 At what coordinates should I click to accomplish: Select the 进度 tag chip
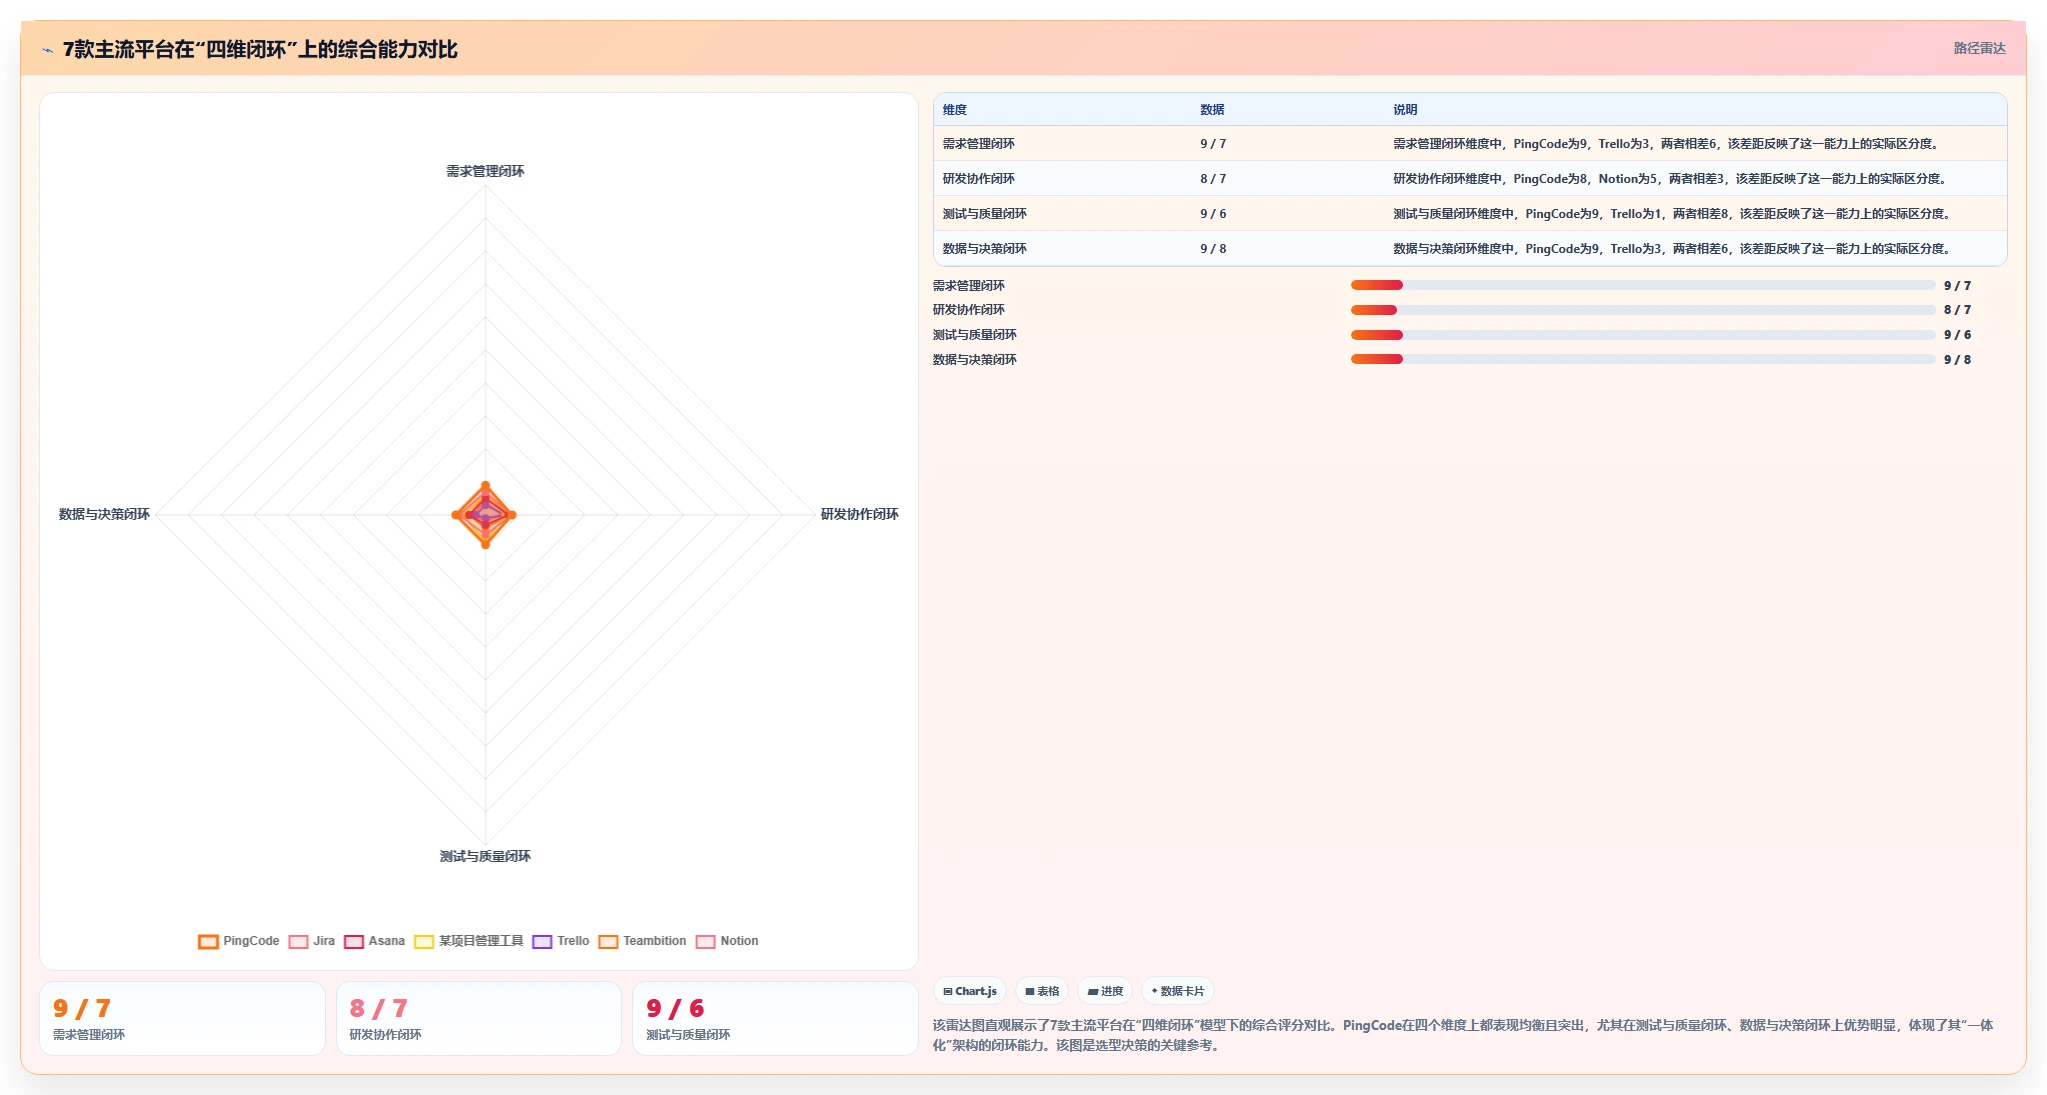click(x=1105, y=991)
